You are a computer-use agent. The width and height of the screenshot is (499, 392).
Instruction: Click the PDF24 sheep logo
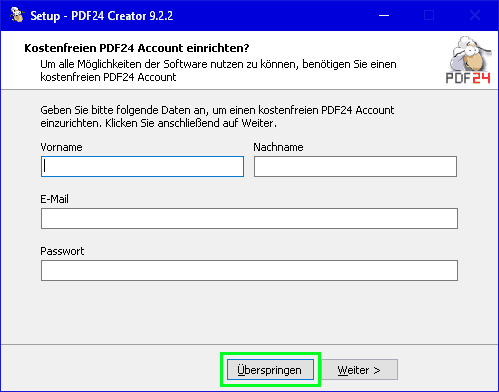[468, 60]
